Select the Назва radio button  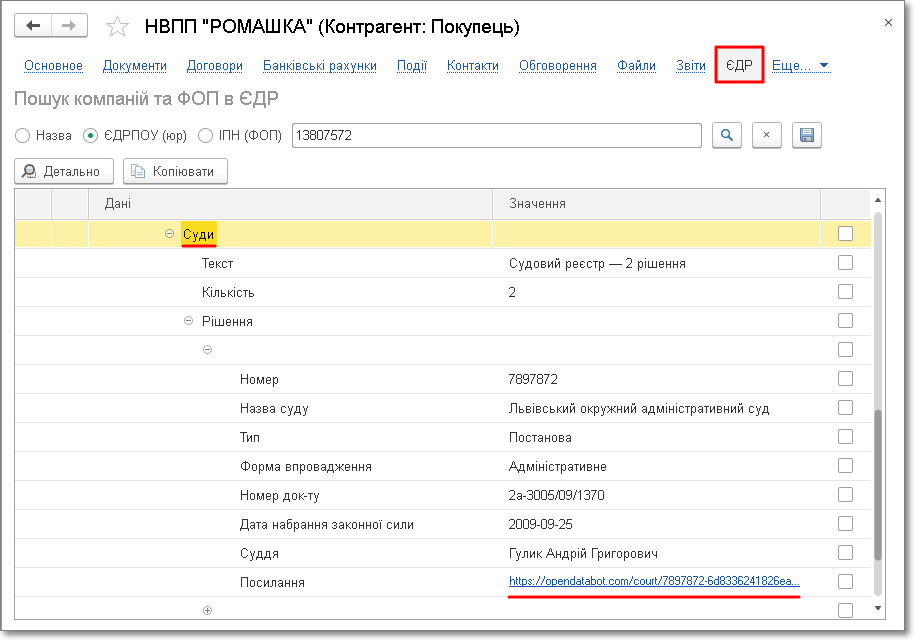pyautogui.click(x=22, y=135)
